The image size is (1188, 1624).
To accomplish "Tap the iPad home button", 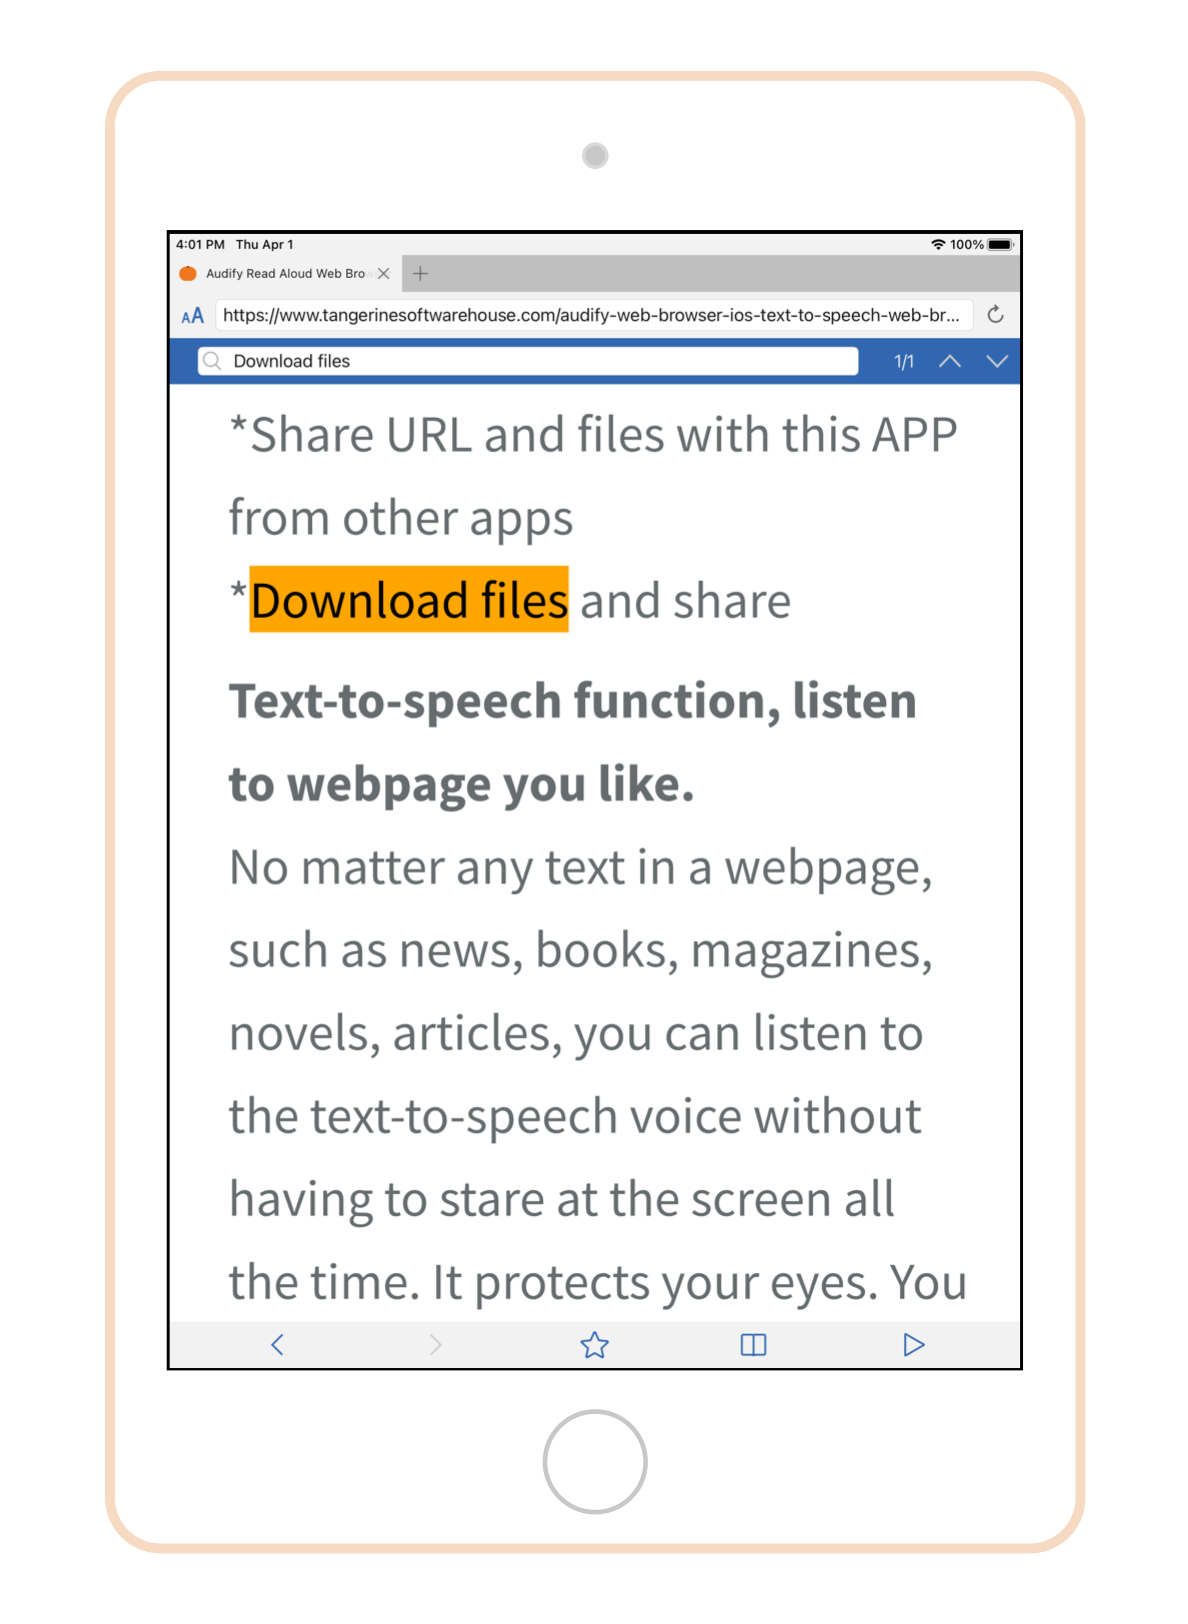I will tap(595, 1462).
